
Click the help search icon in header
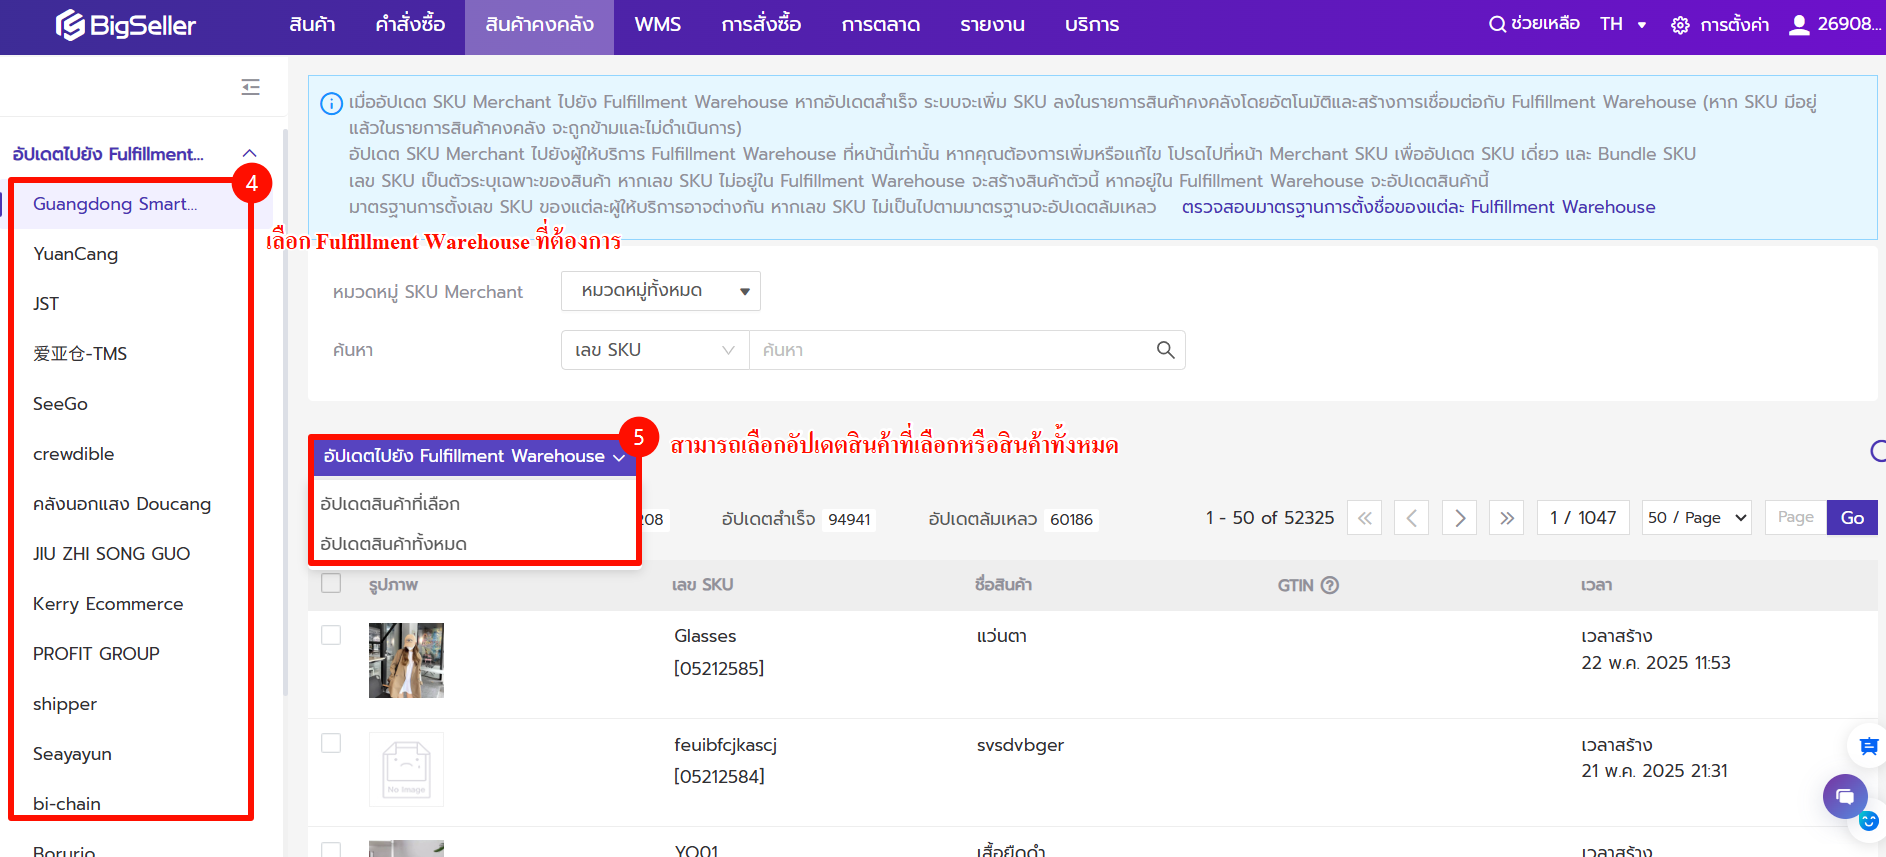1497,24
